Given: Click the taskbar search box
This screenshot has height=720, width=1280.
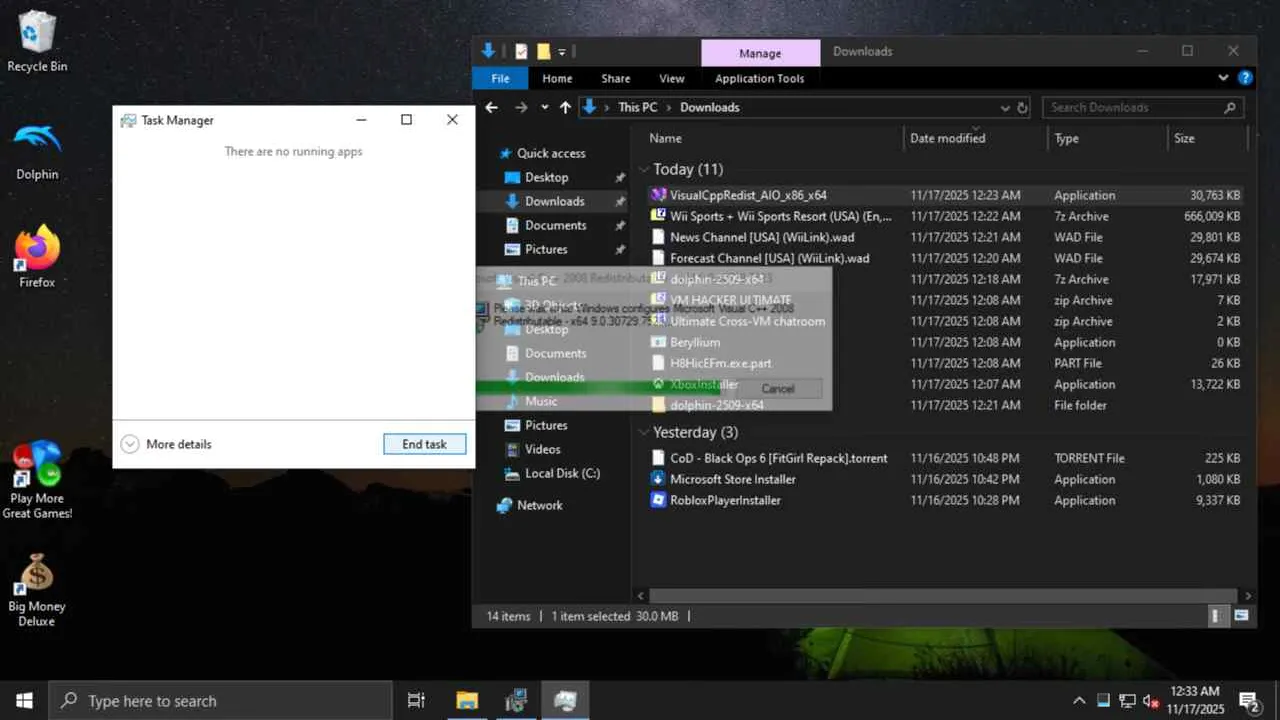Looking at the screenshot, I should pos(220,701).
